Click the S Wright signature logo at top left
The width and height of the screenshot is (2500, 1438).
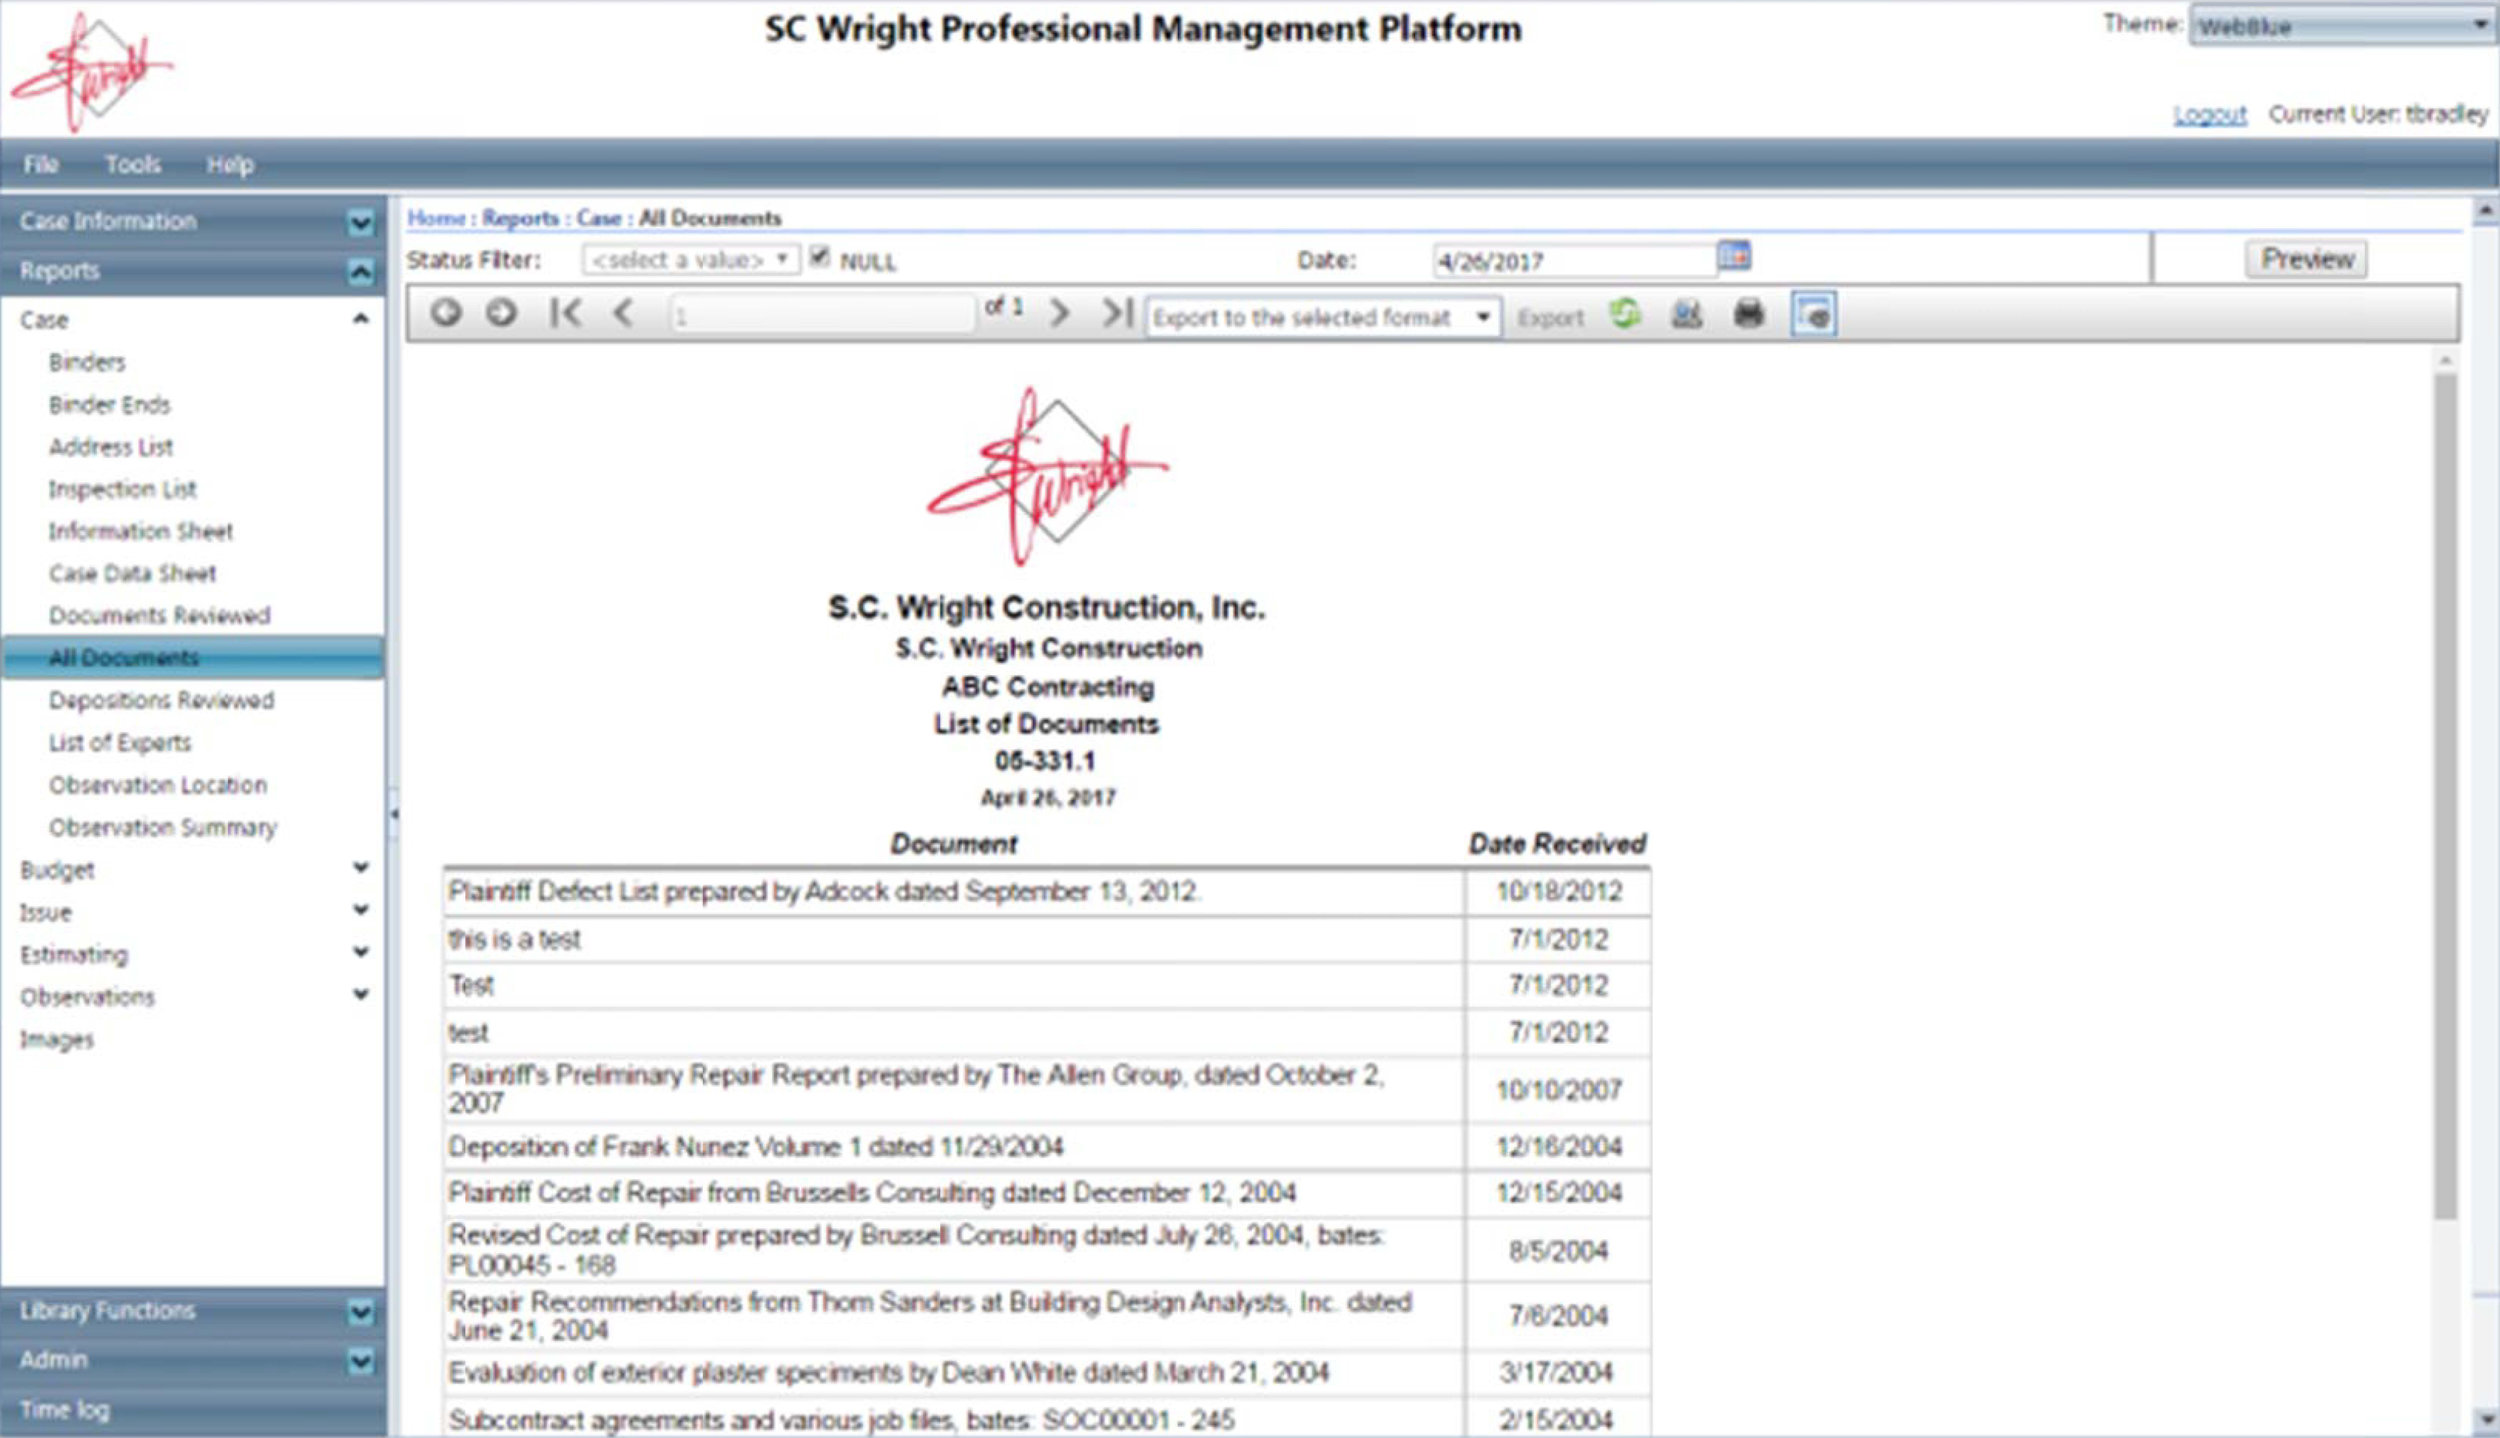(92, 70)
